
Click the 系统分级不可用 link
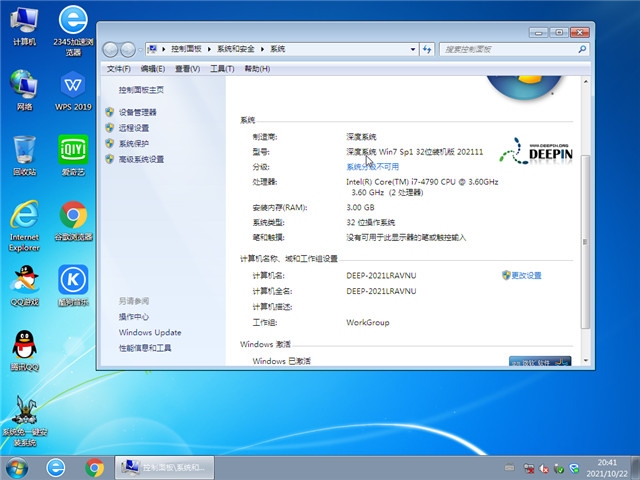click(x=373, y=167)
